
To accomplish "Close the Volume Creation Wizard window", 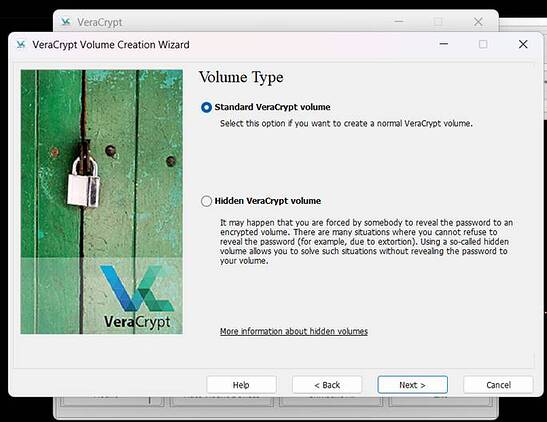I will (x=523, y=44).
